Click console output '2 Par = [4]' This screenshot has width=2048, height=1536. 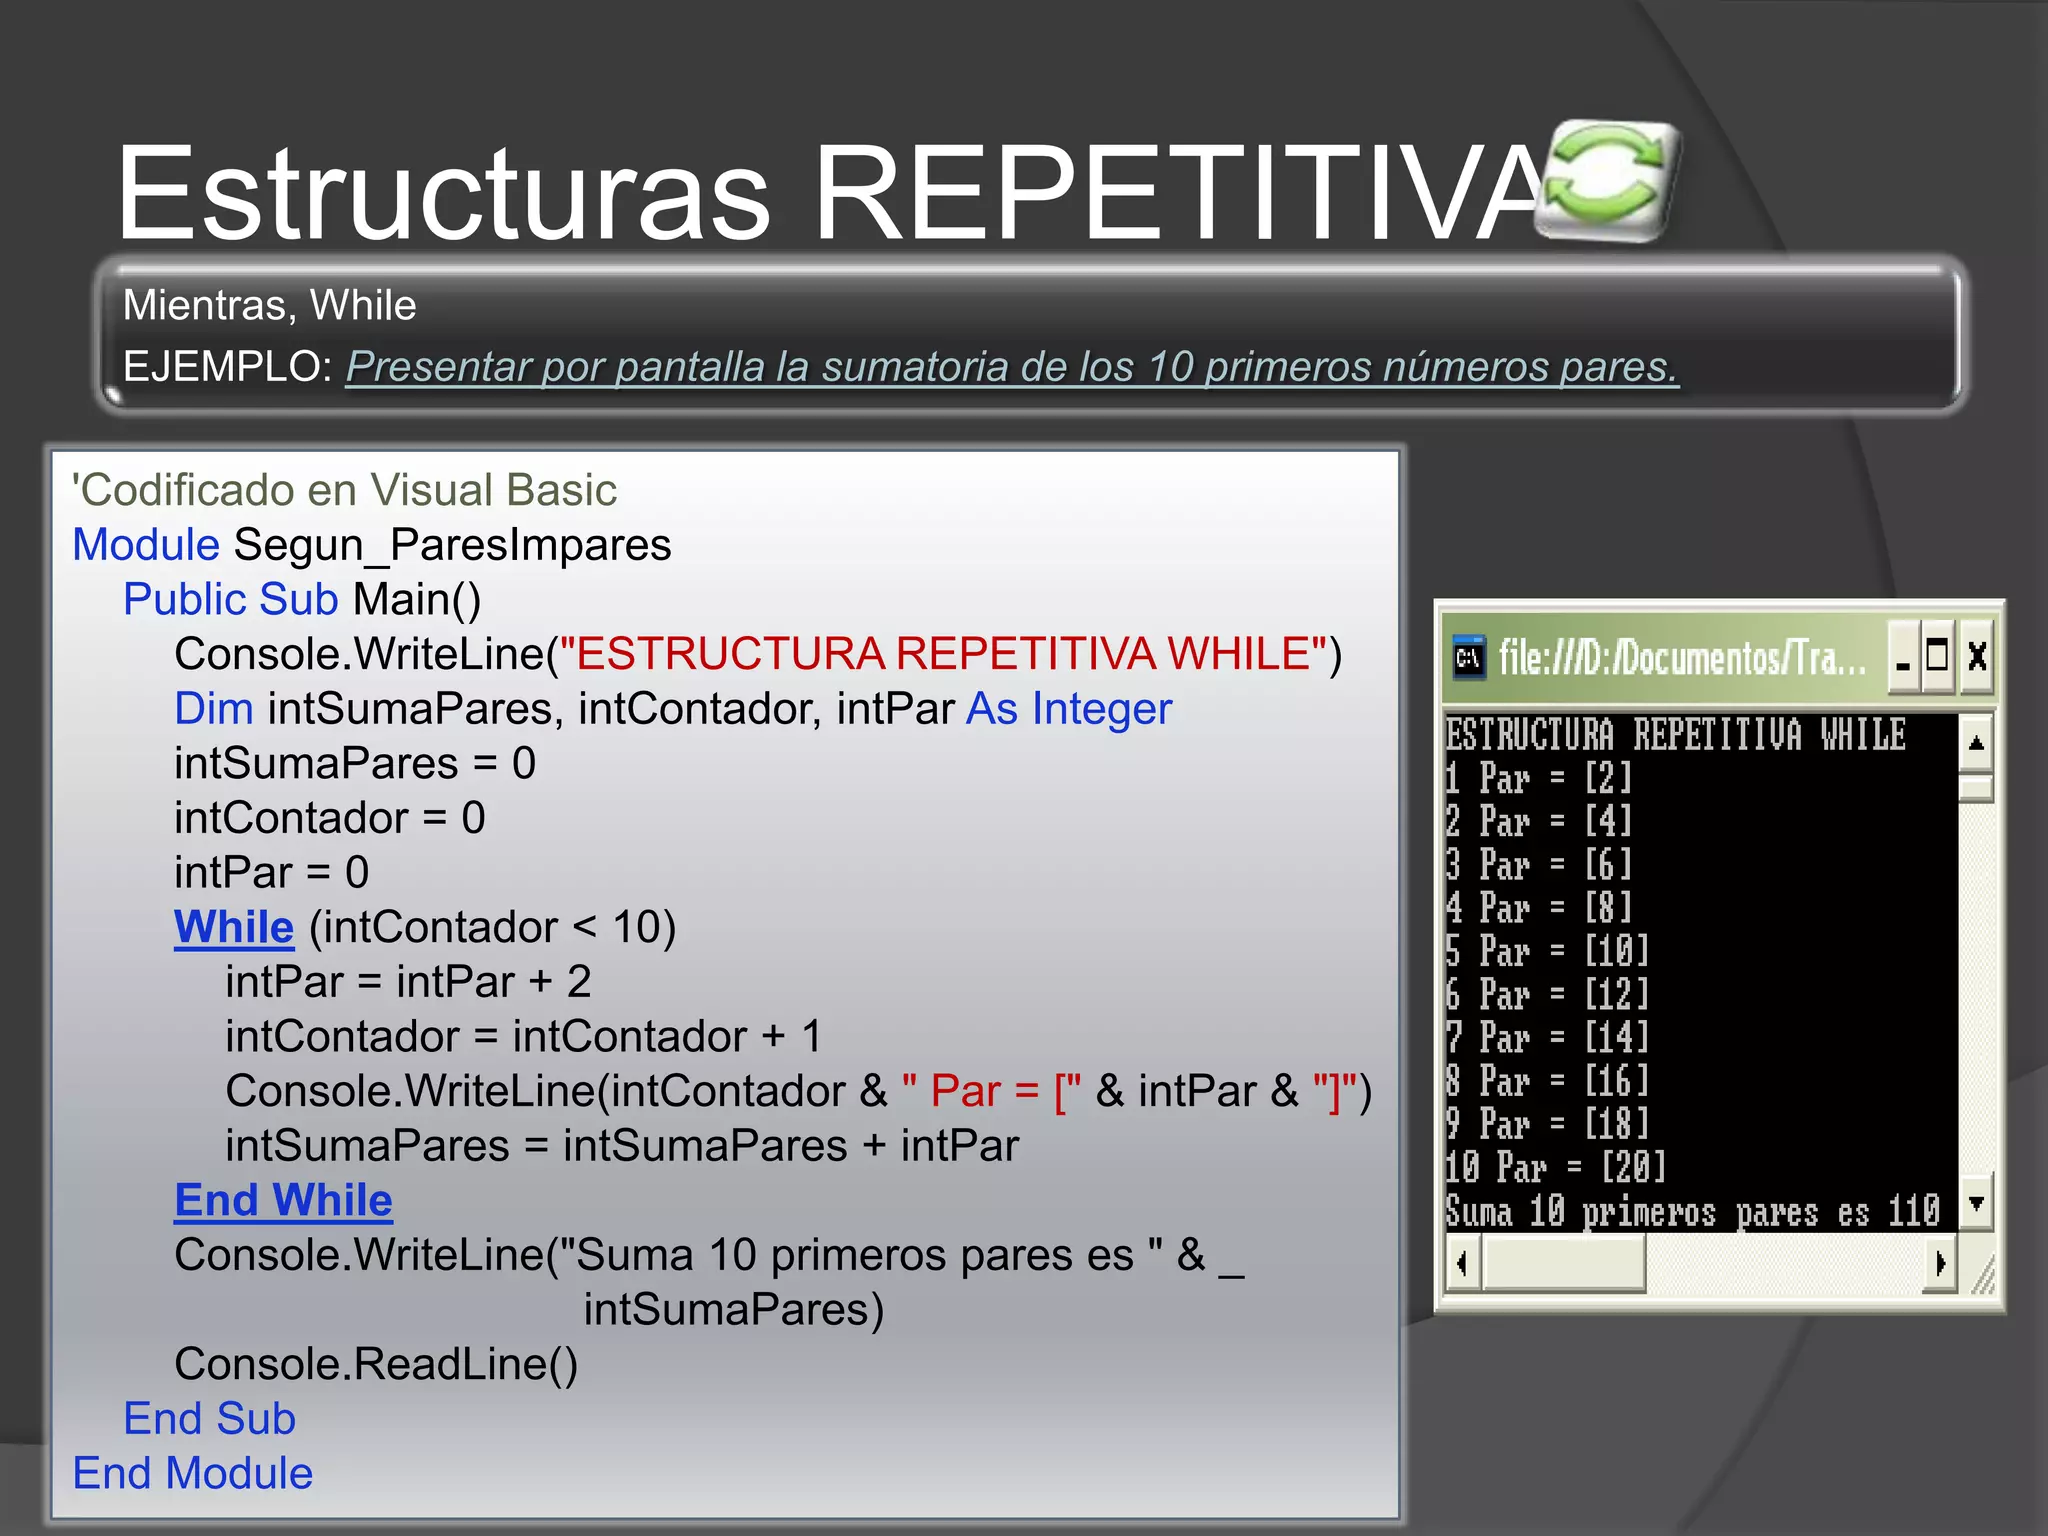coord(1539,821)
